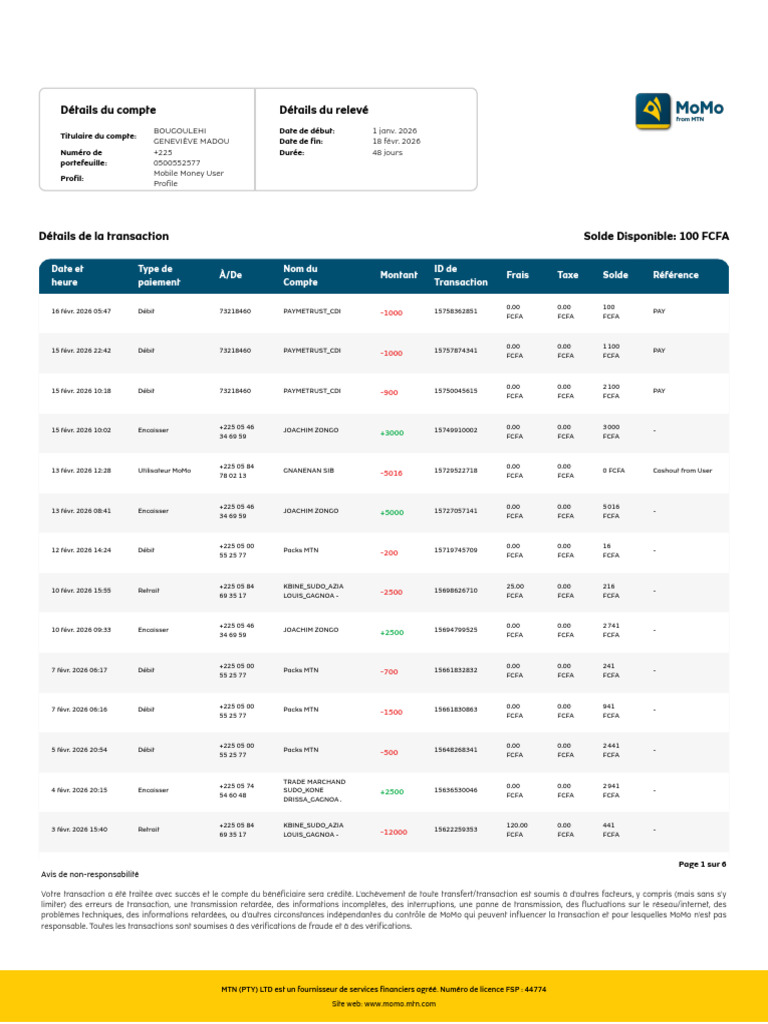Click the Type de paiement column header

click(x=159, y=276)
